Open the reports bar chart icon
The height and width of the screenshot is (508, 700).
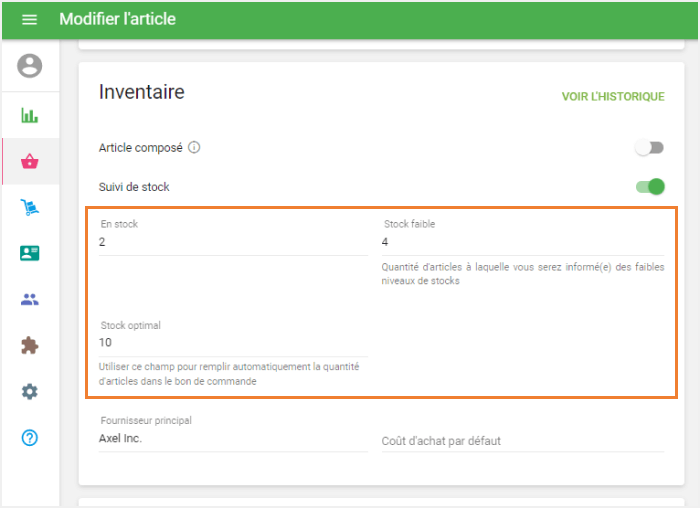click(30, 115)
